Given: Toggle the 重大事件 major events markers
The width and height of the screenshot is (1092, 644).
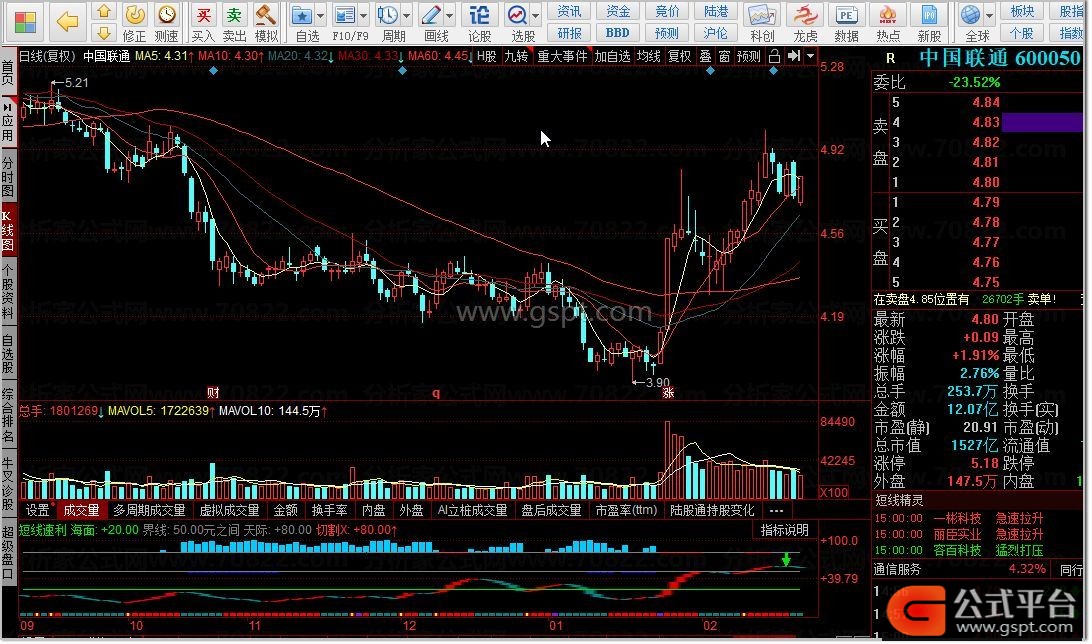Looking at the screenshot, I should click(562, 56).
